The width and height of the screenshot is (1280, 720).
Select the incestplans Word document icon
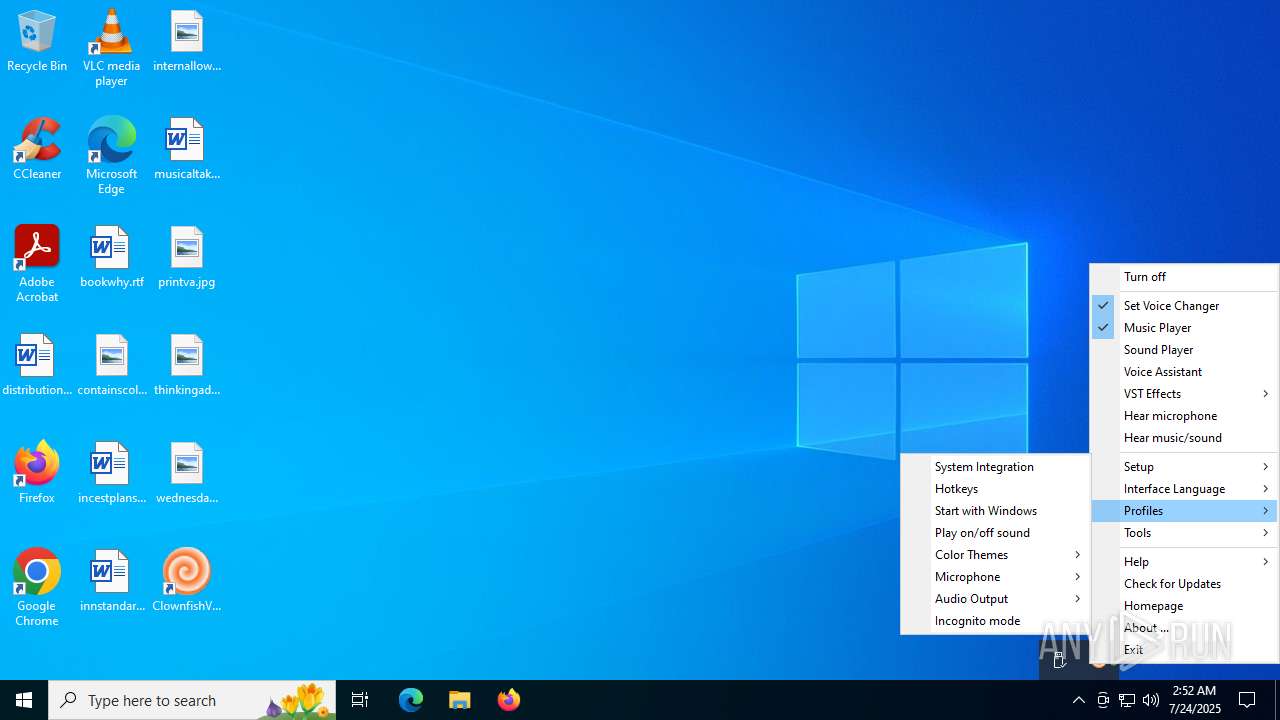[111, 474]
